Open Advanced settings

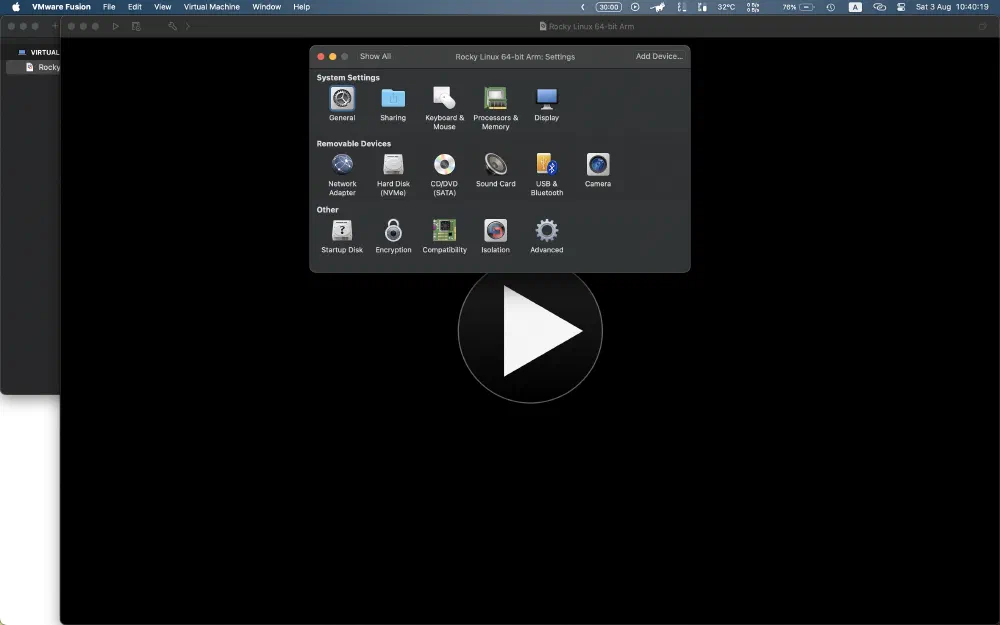coord(546,231)
